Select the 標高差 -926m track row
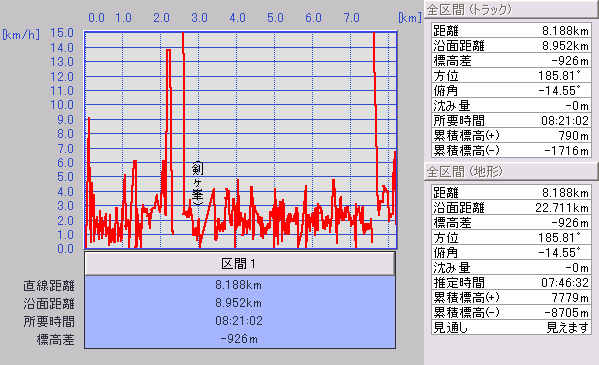 coord(511,60)
